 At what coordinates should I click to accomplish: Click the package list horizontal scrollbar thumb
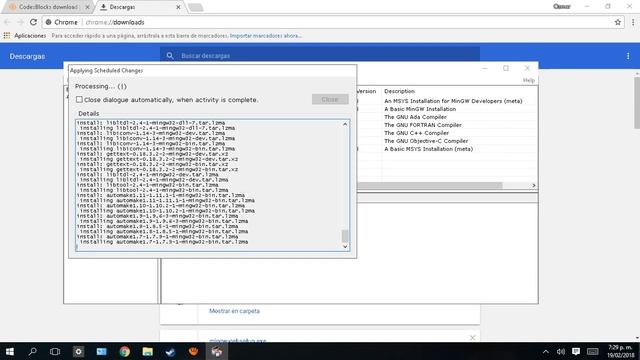(429, 185)
